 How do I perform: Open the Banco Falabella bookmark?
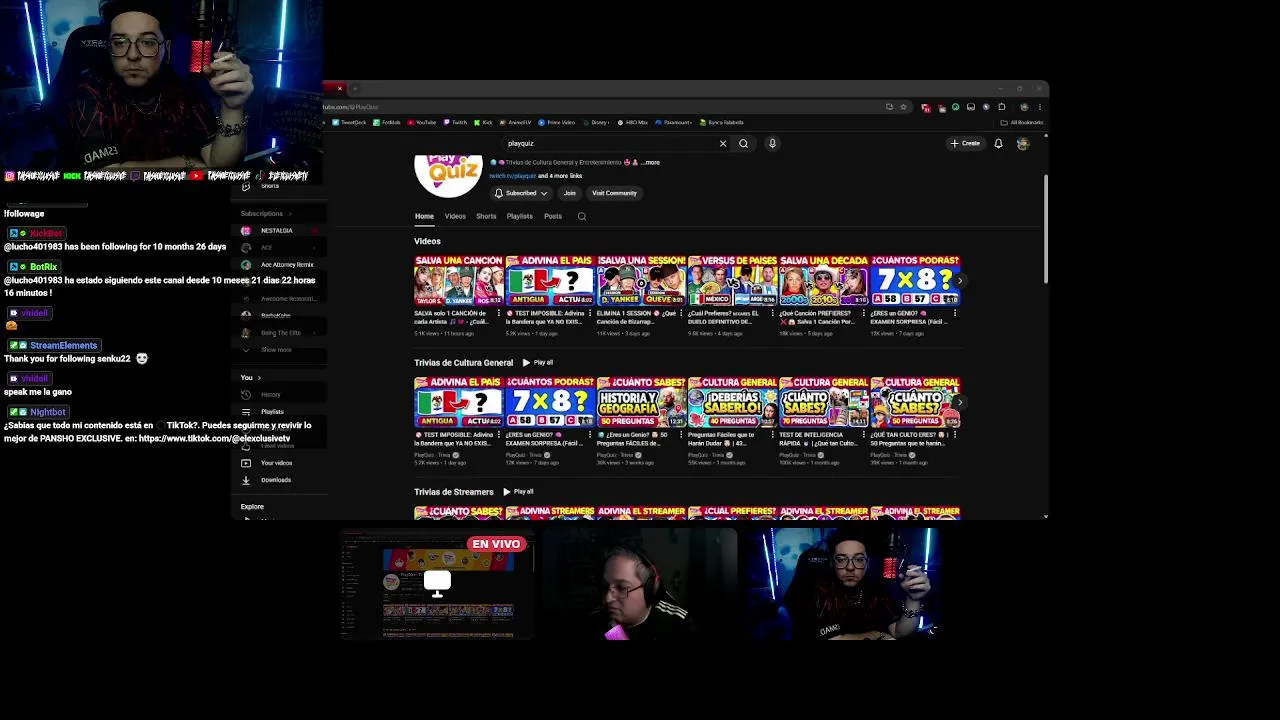721,122
